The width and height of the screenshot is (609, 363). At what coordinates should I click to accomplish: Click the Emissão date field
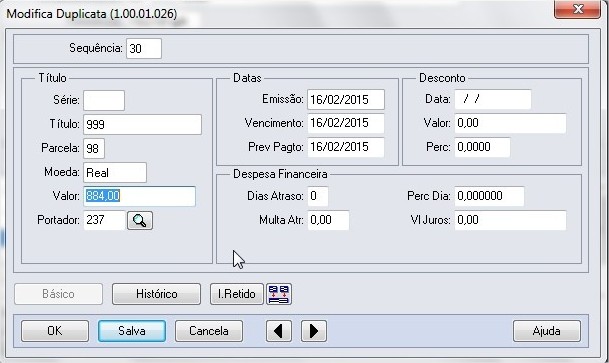click(x=346, y=99)
